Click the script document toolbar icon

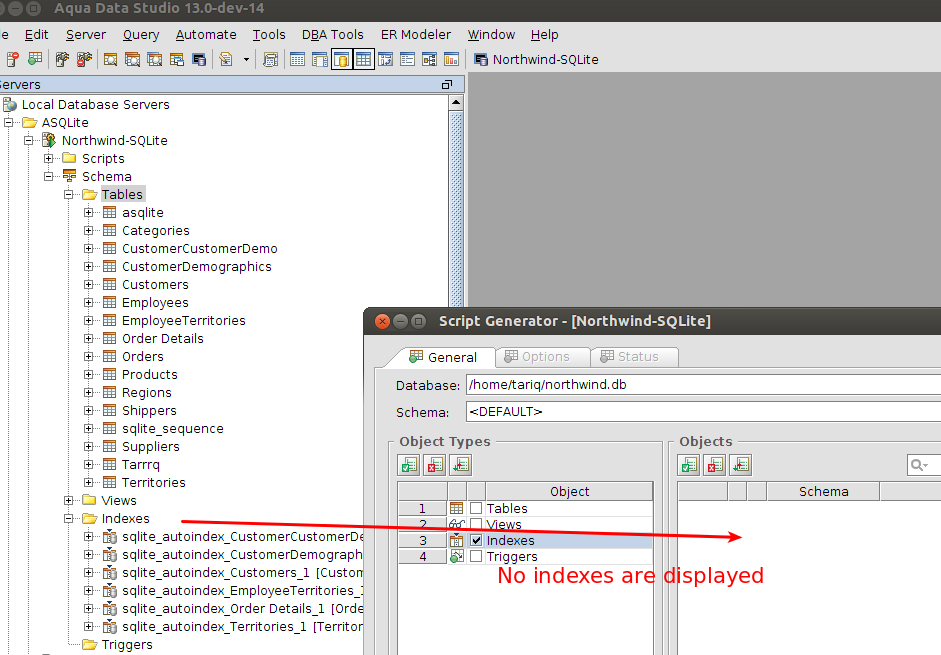click(x=226, y=59)
